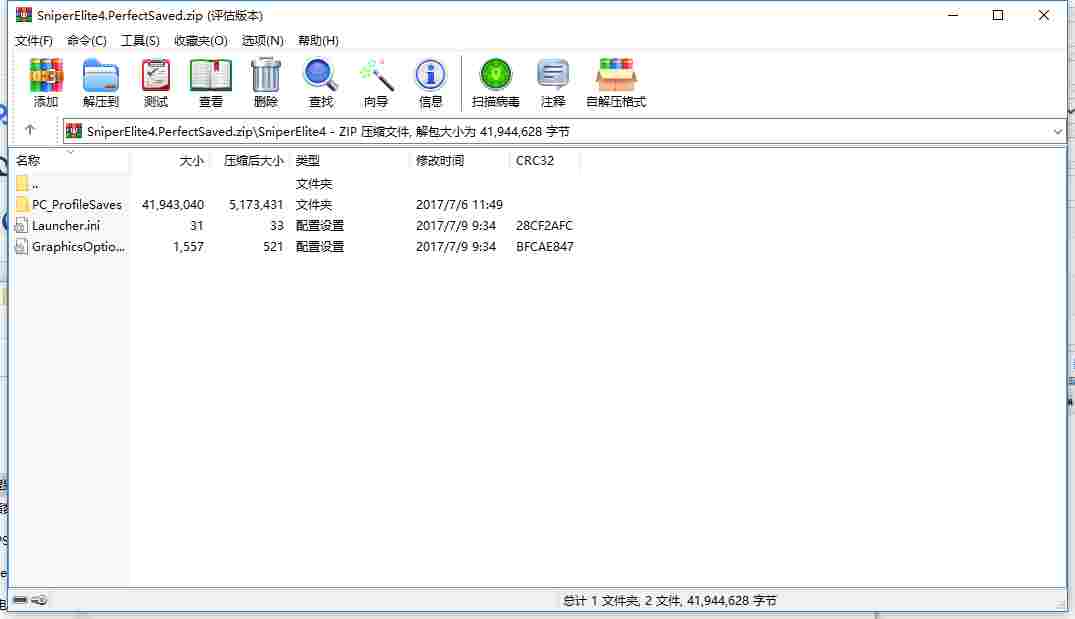The width and height of the screenshot is (1075, 619).
Task: Click the WinRAR icon in the address bar
Action: [74, 131]
